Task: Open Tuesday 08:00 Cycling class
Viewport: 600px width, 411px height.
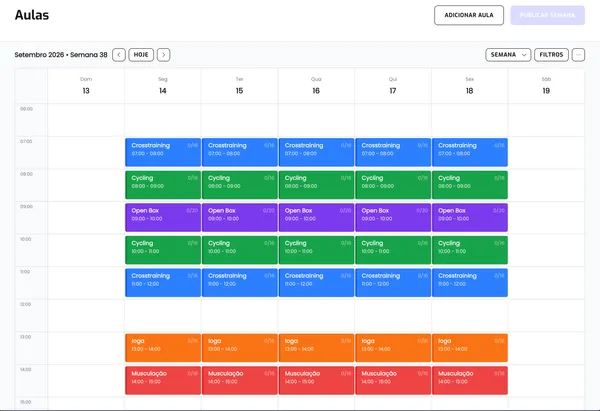Action: (x=240, y=185)
